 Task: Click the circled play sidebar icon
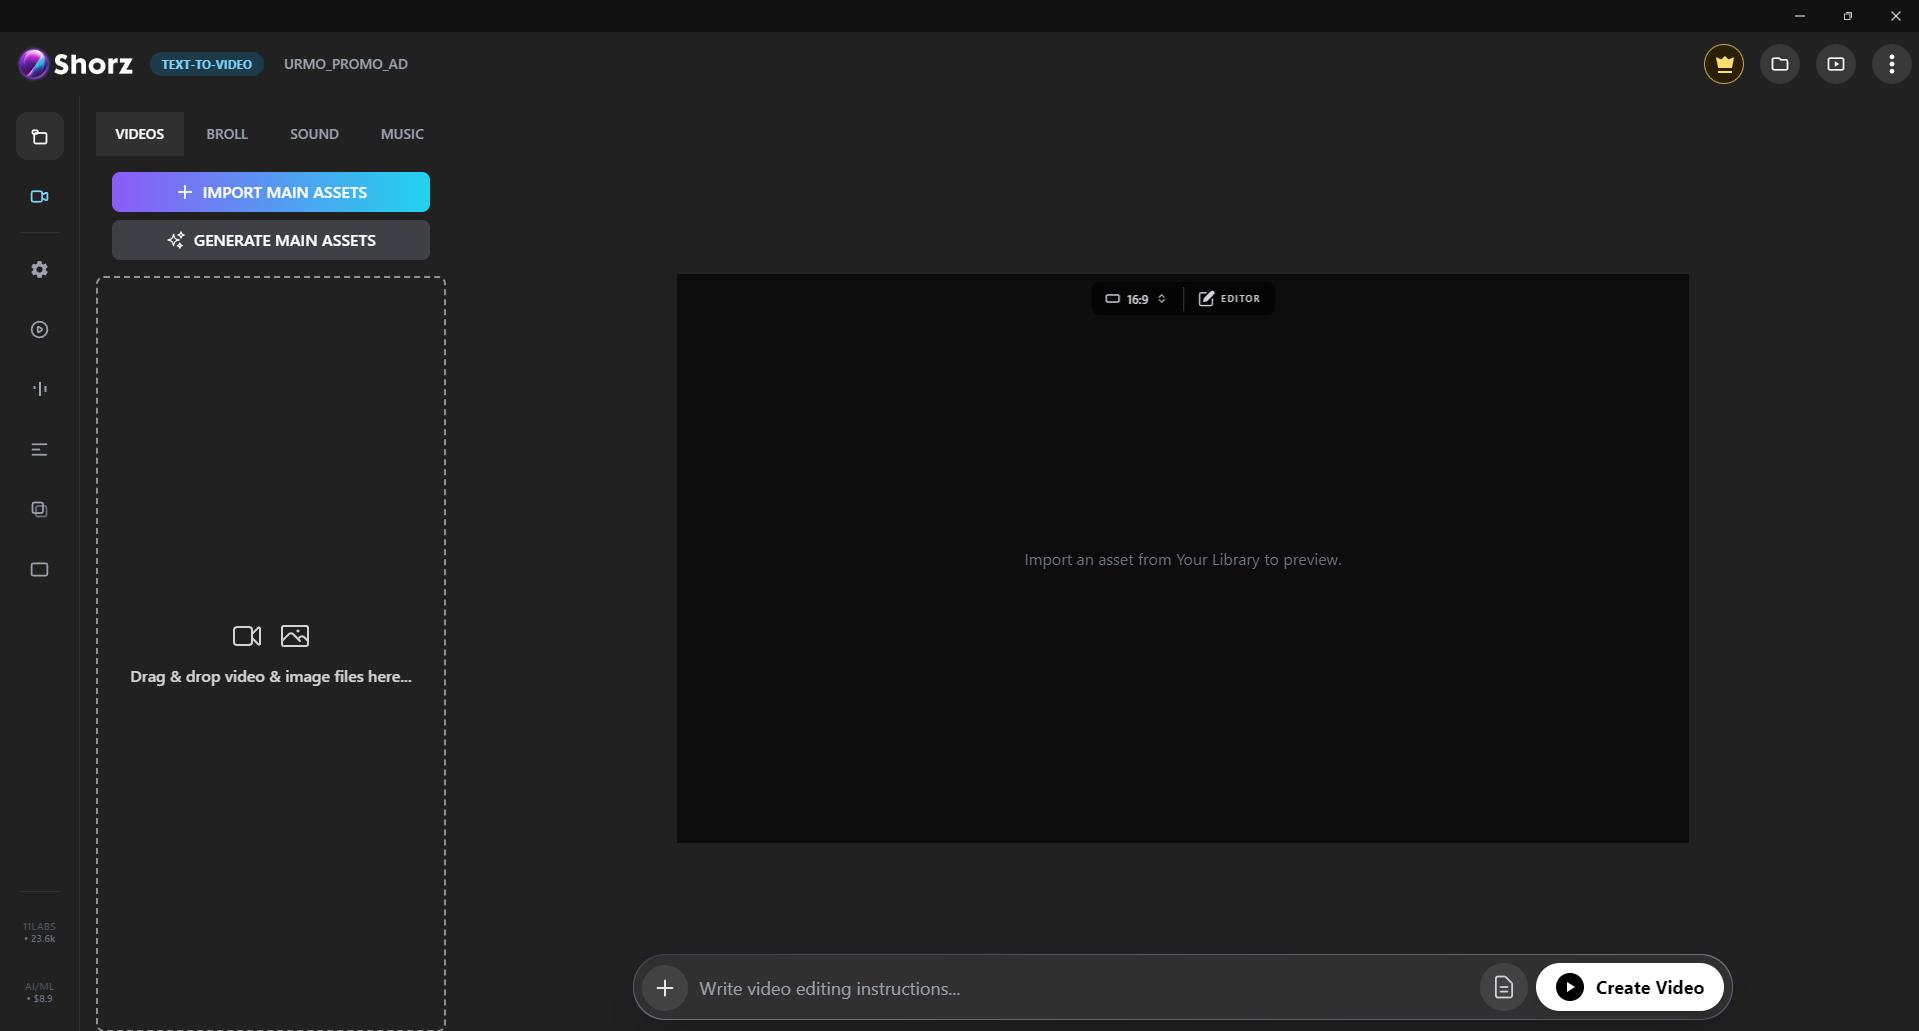[x=40, y=330]
